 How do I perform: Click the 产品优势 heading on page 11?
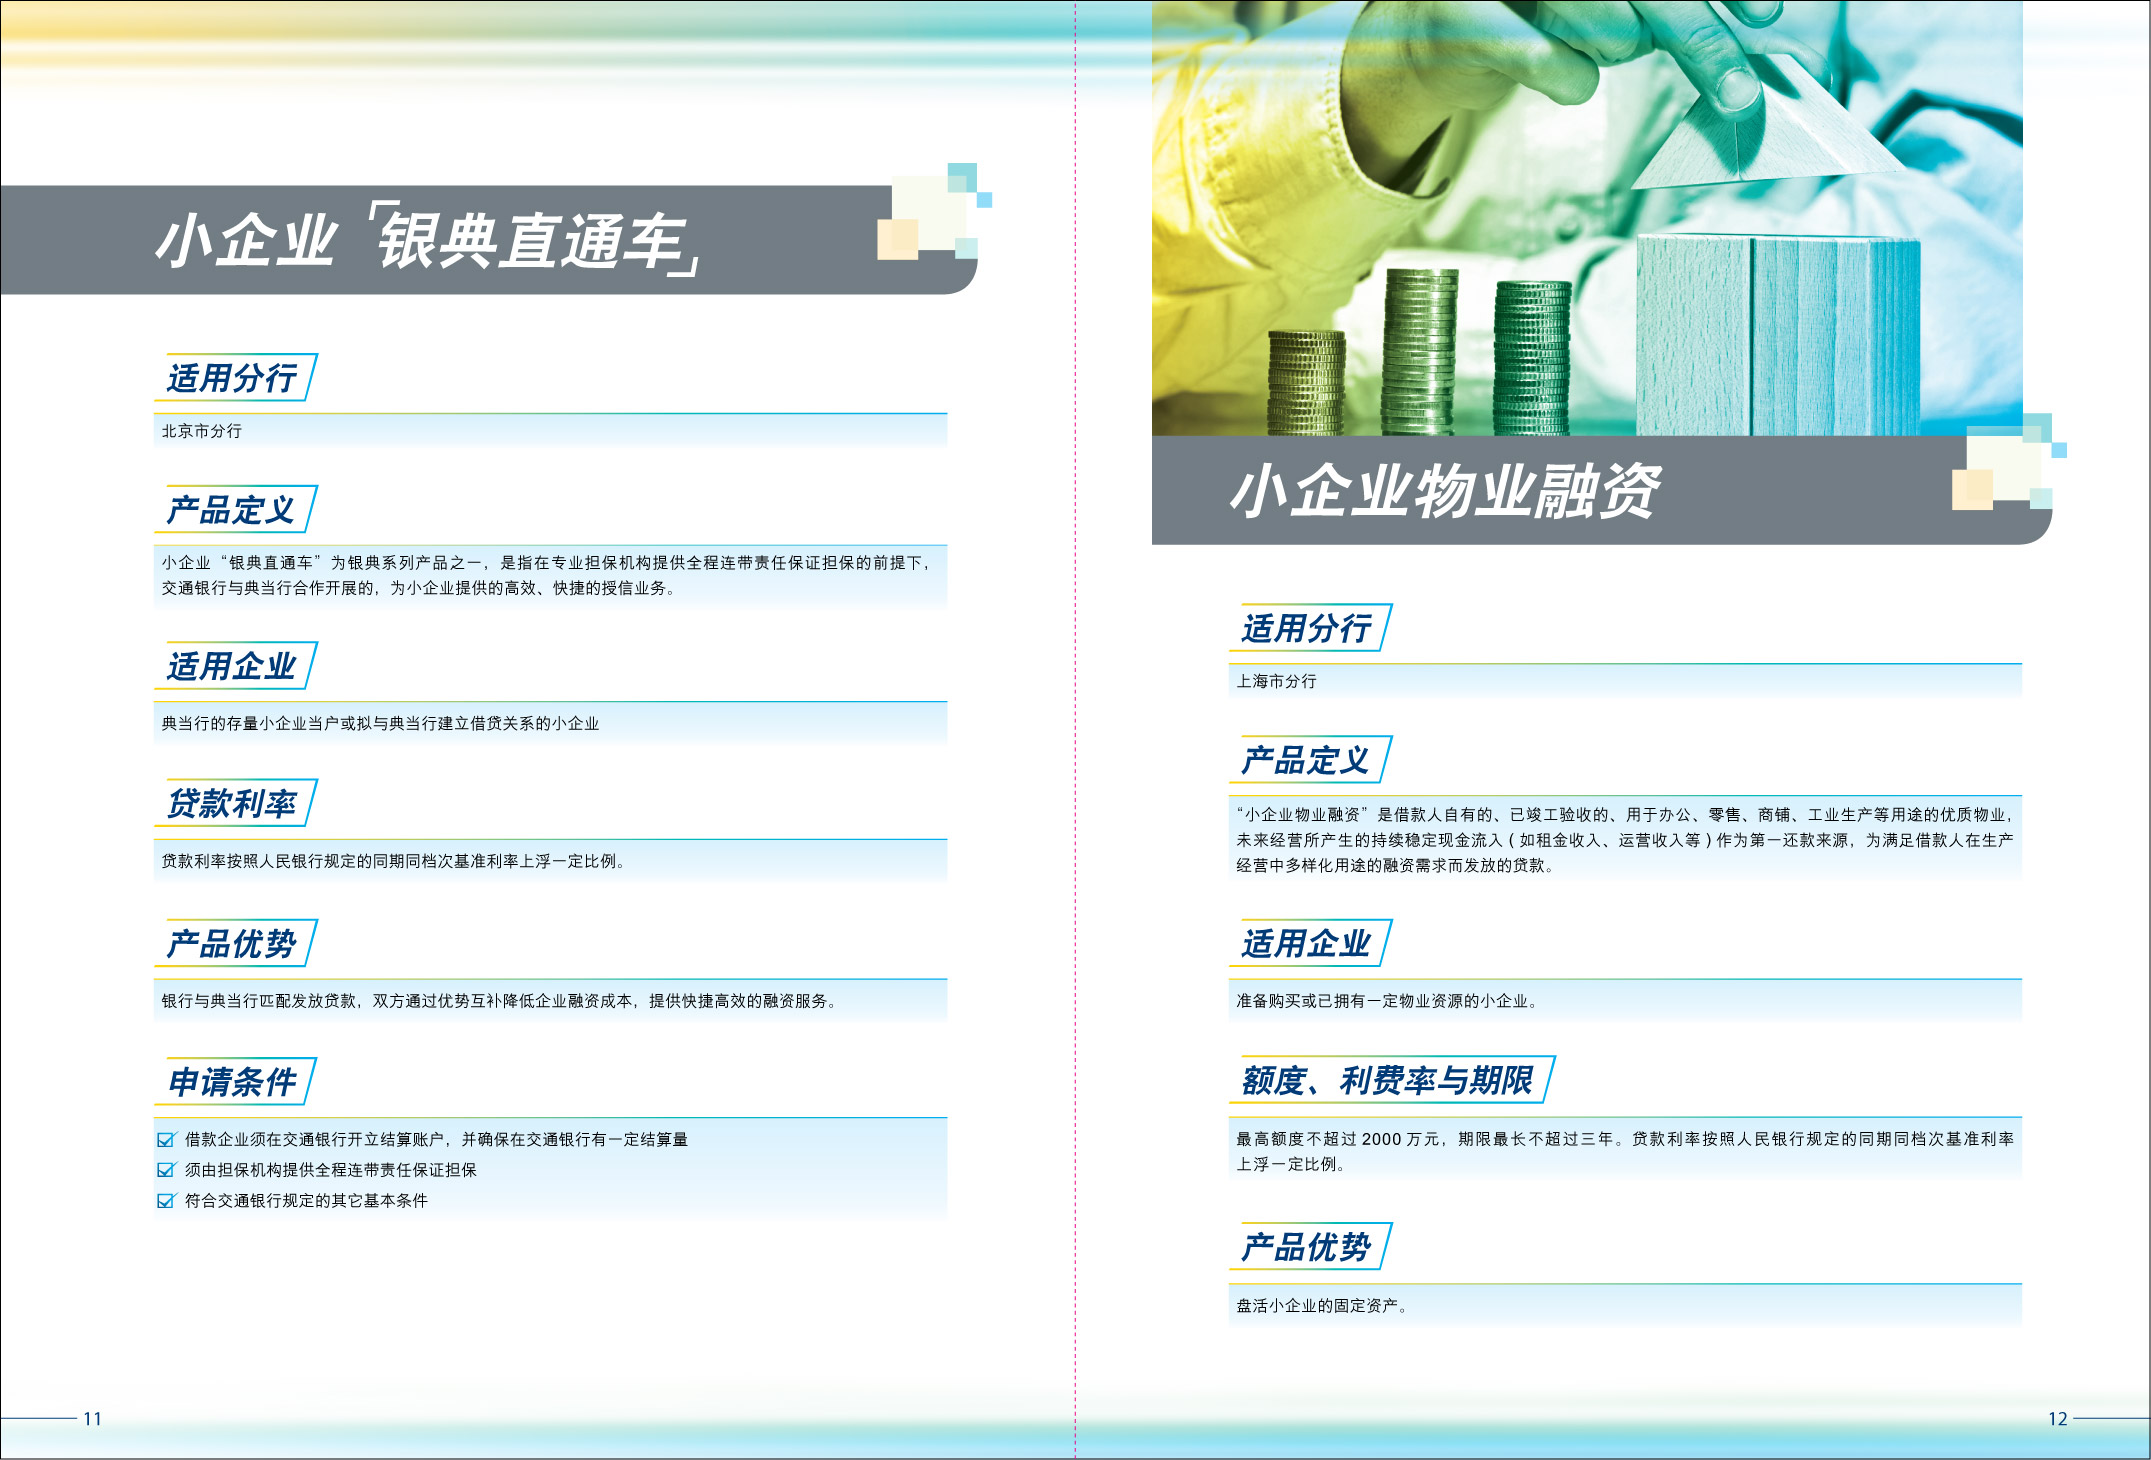click(232, 943)
